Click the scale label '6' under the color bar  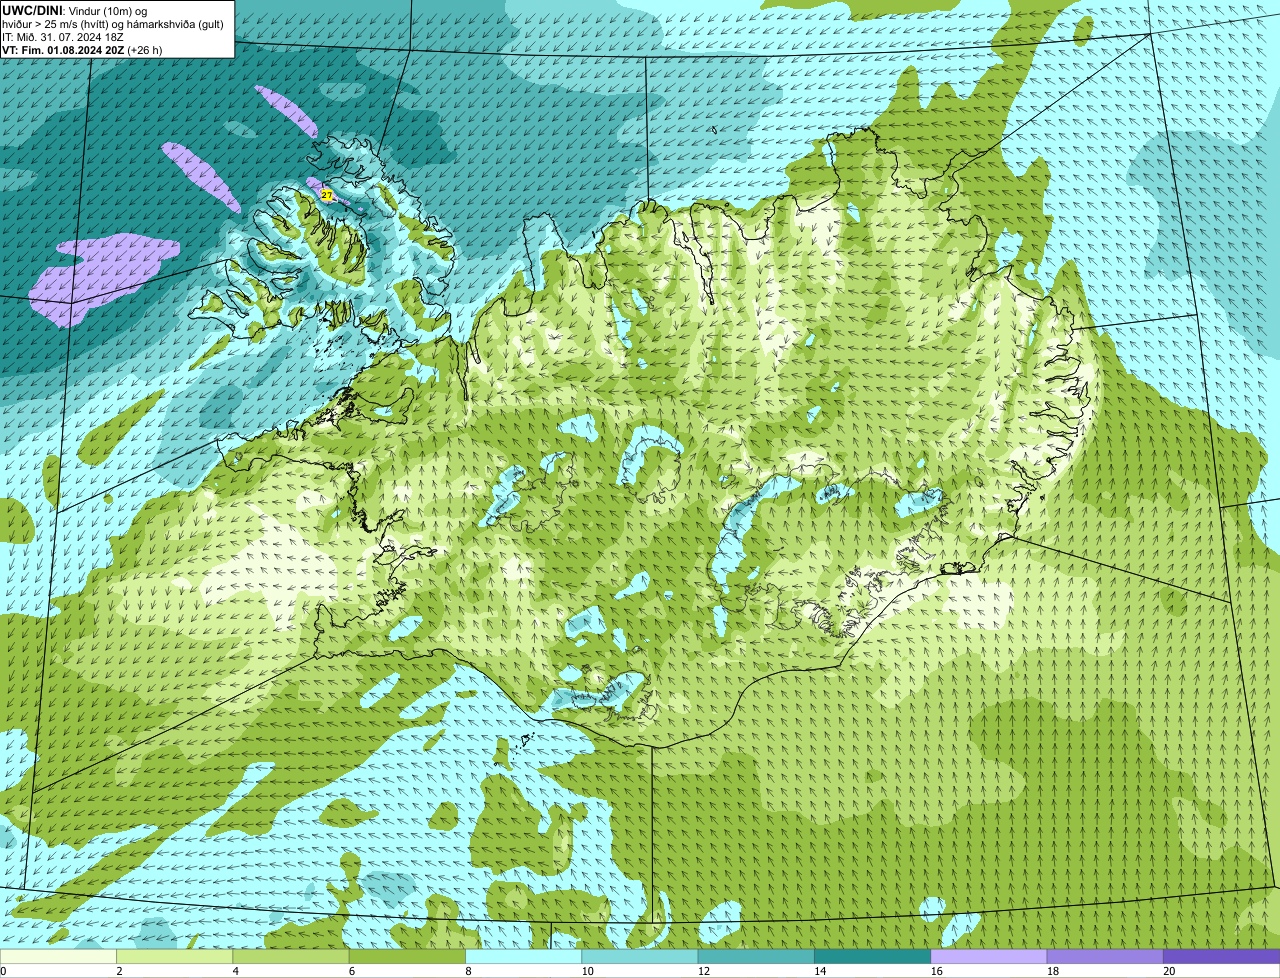click(351, 971)
